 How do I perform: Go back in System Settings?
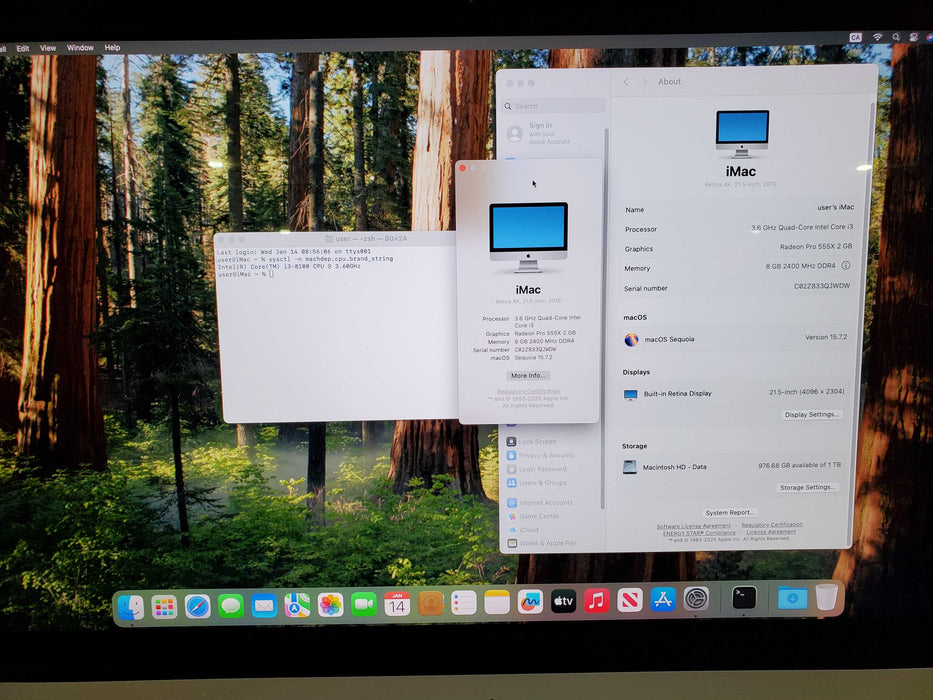pos(626,82)
